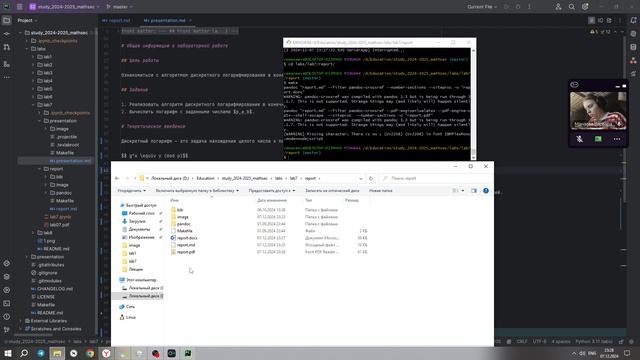
Task: Open the 'Упорядочить' dropdown in Explorer
Action: pyautogui.click(x=131, y=191)
